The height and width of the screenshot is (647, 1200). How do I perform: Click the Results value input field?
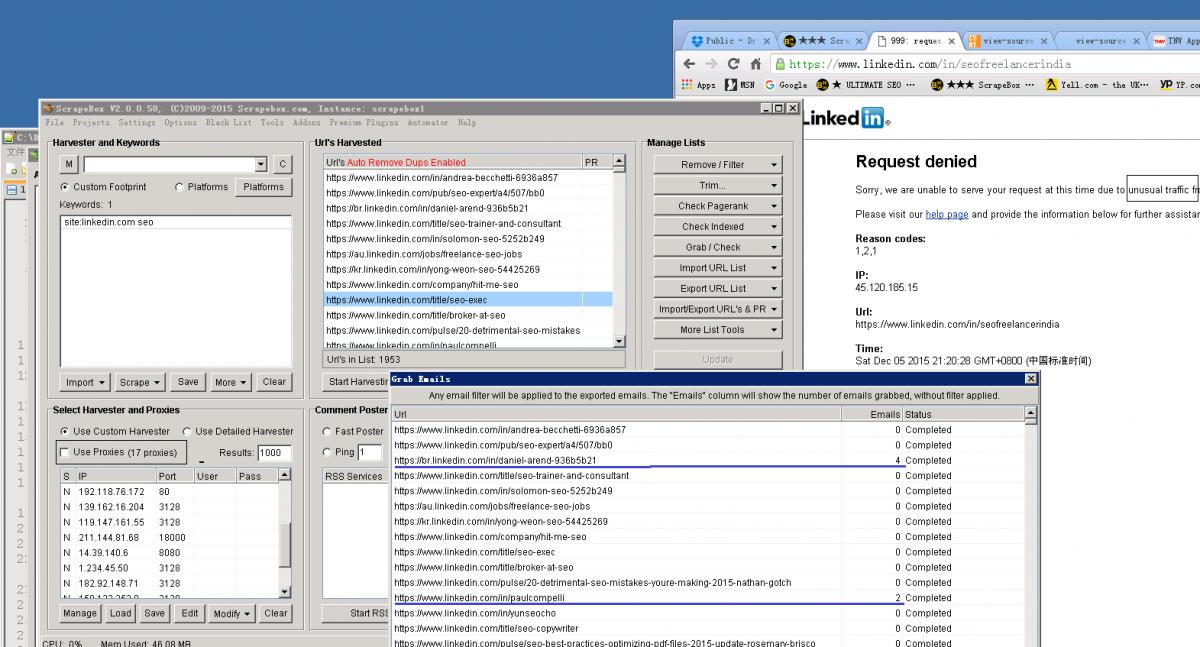click(275, 453)
